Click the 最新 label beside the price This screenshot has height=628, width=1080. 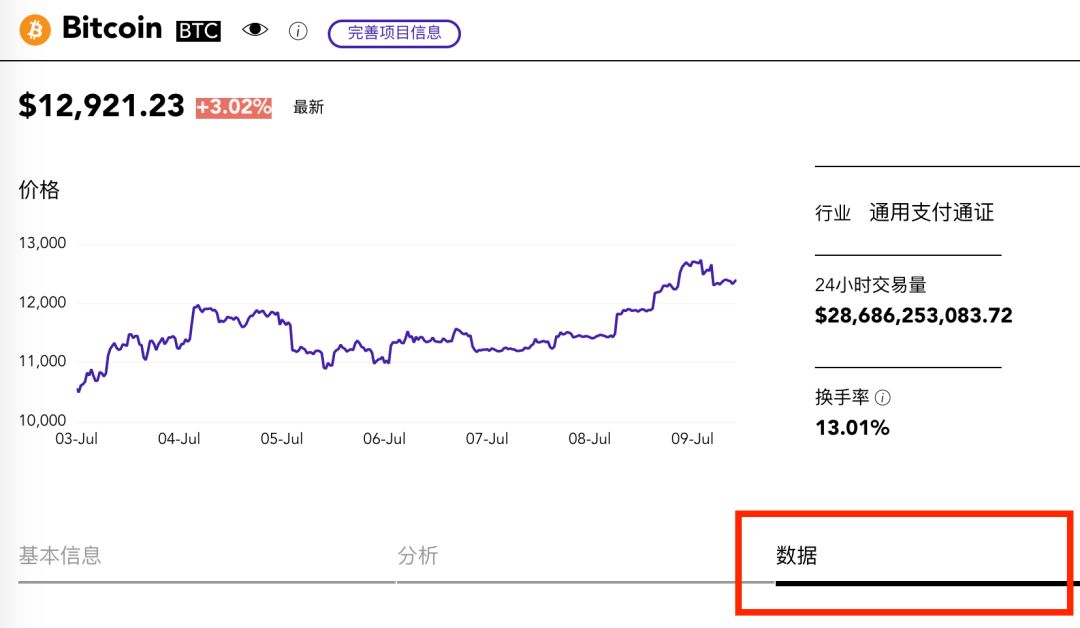click(308, 107)
